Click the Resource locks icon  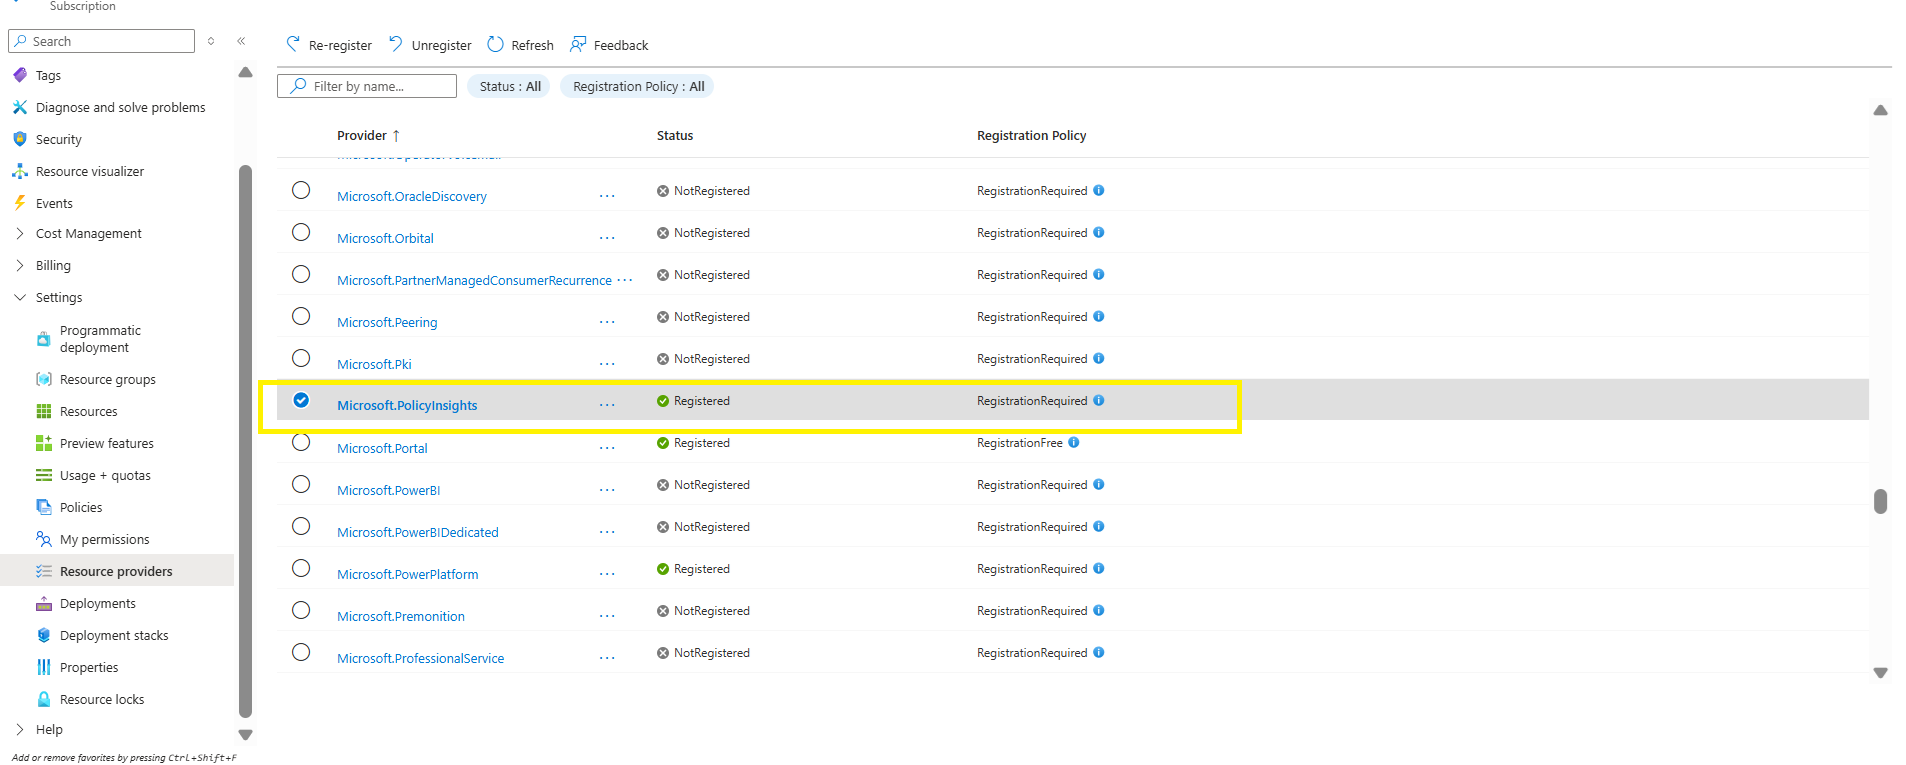pos(44,699)
